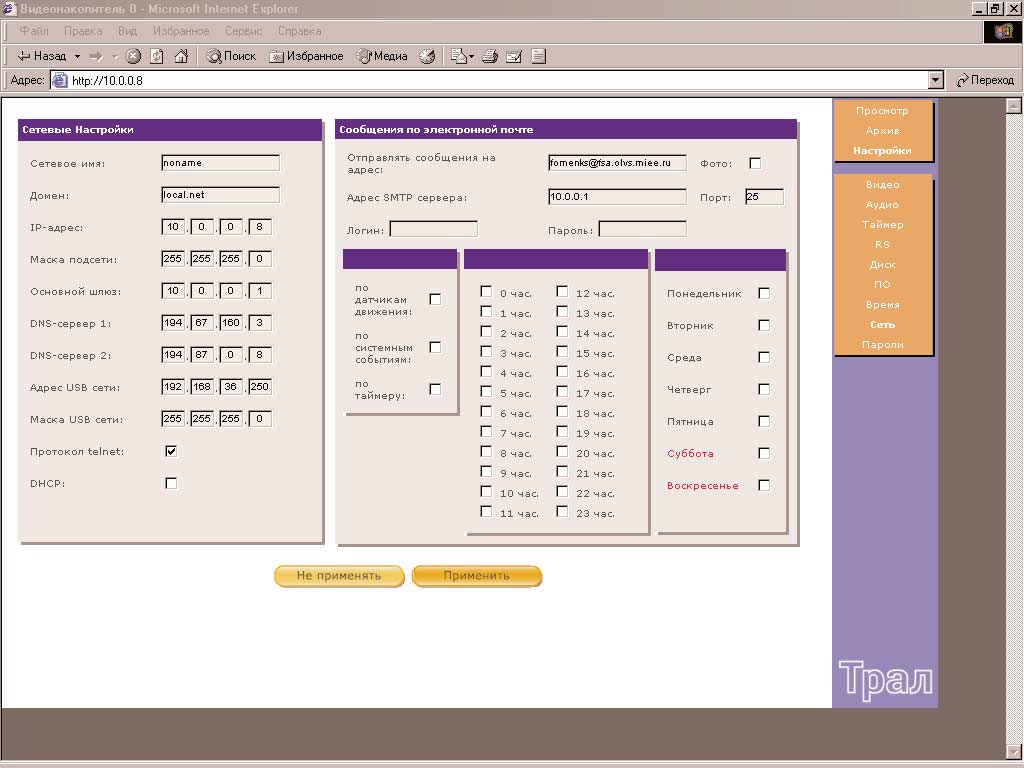Viewport: 1024px width, 768px height.
Task: Open the Архив section in sidebar
Action: (x=882, y=131)
